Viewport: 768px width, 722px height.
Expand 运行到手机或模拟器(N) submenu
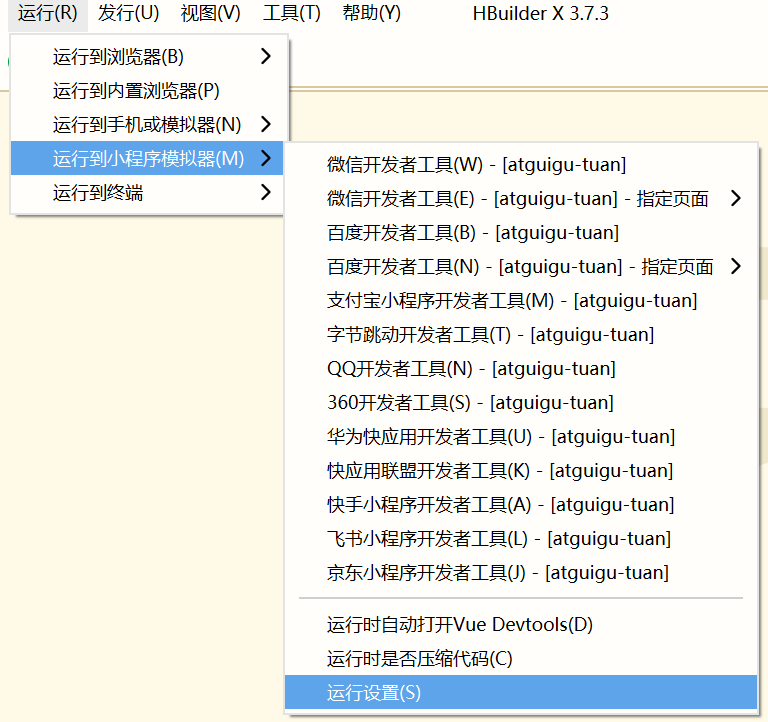point(150,125)
